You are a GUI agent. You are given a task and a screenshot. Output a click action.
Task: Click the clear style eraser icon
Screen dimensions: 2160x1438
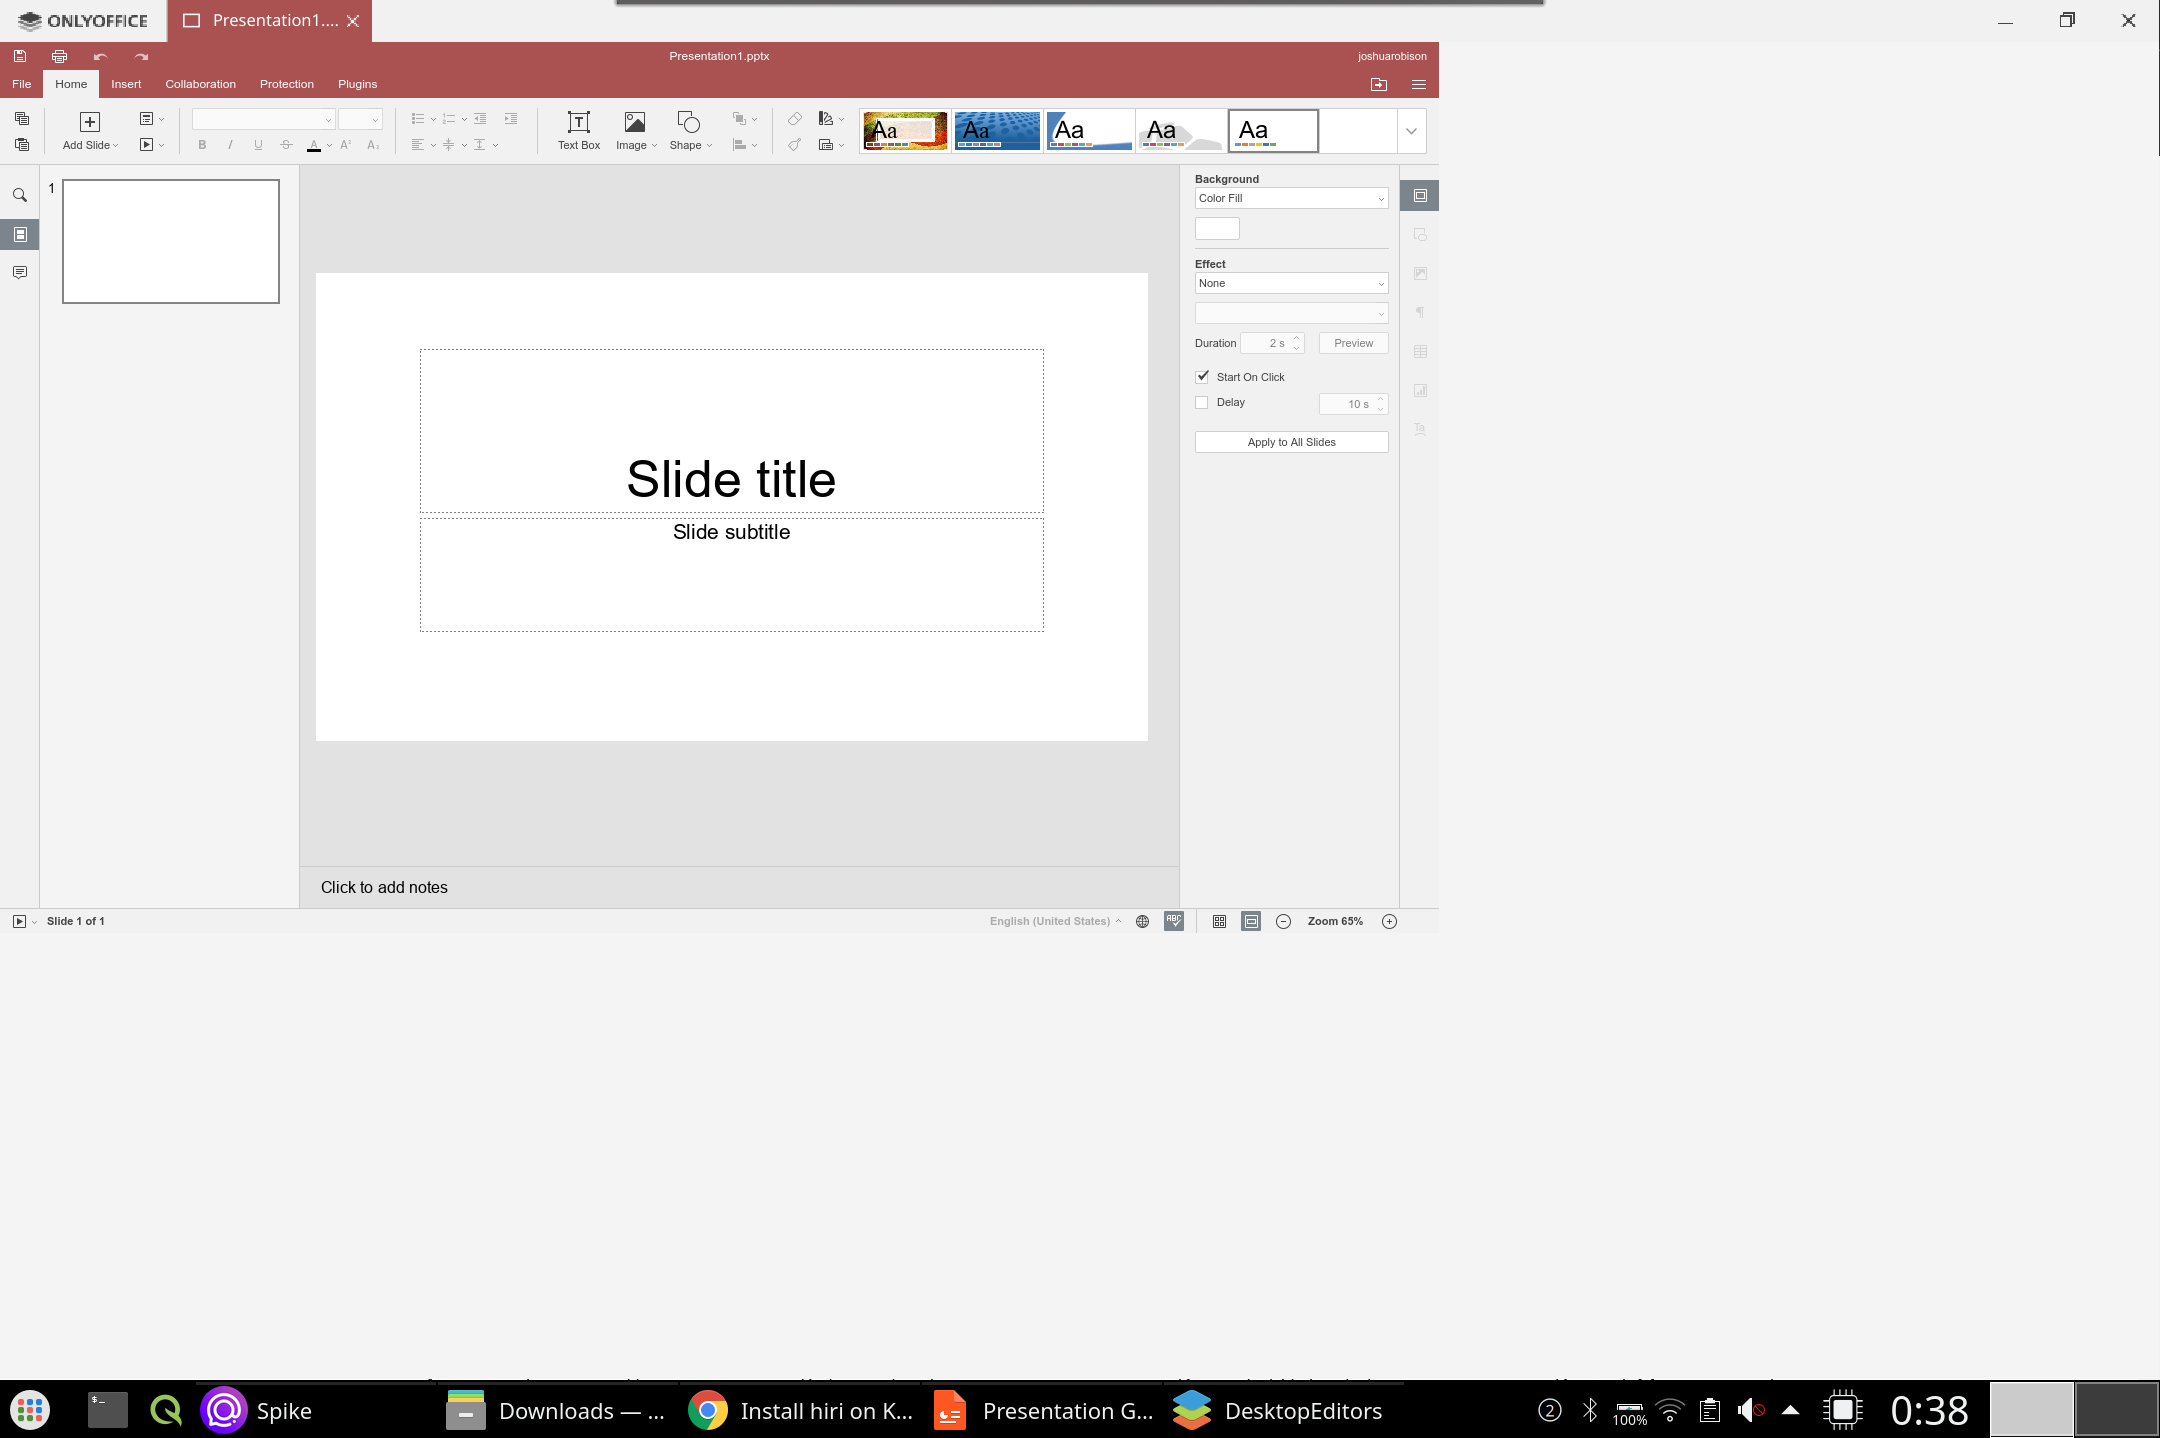click(794, 119)
